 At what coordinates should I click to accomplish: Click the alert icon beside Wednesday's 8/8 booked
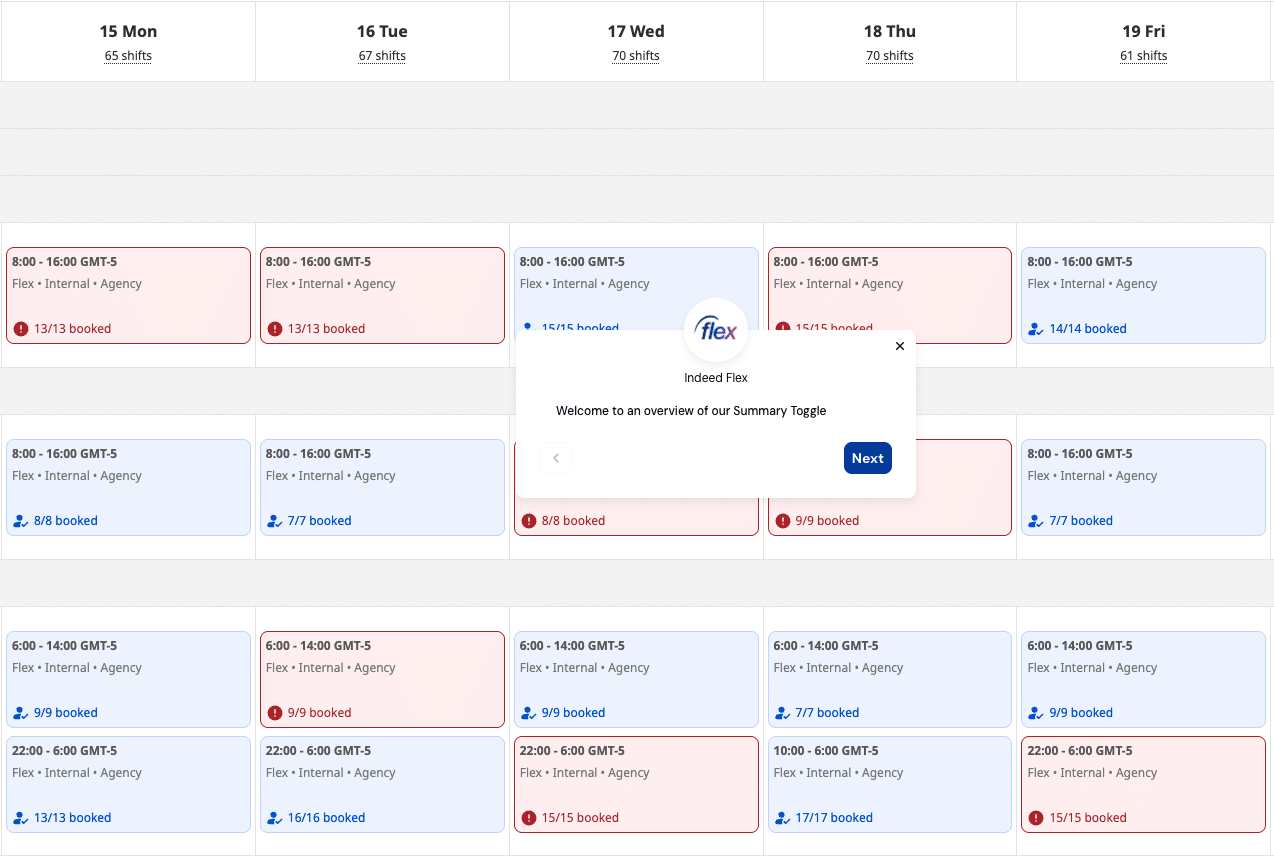point(529,521)
